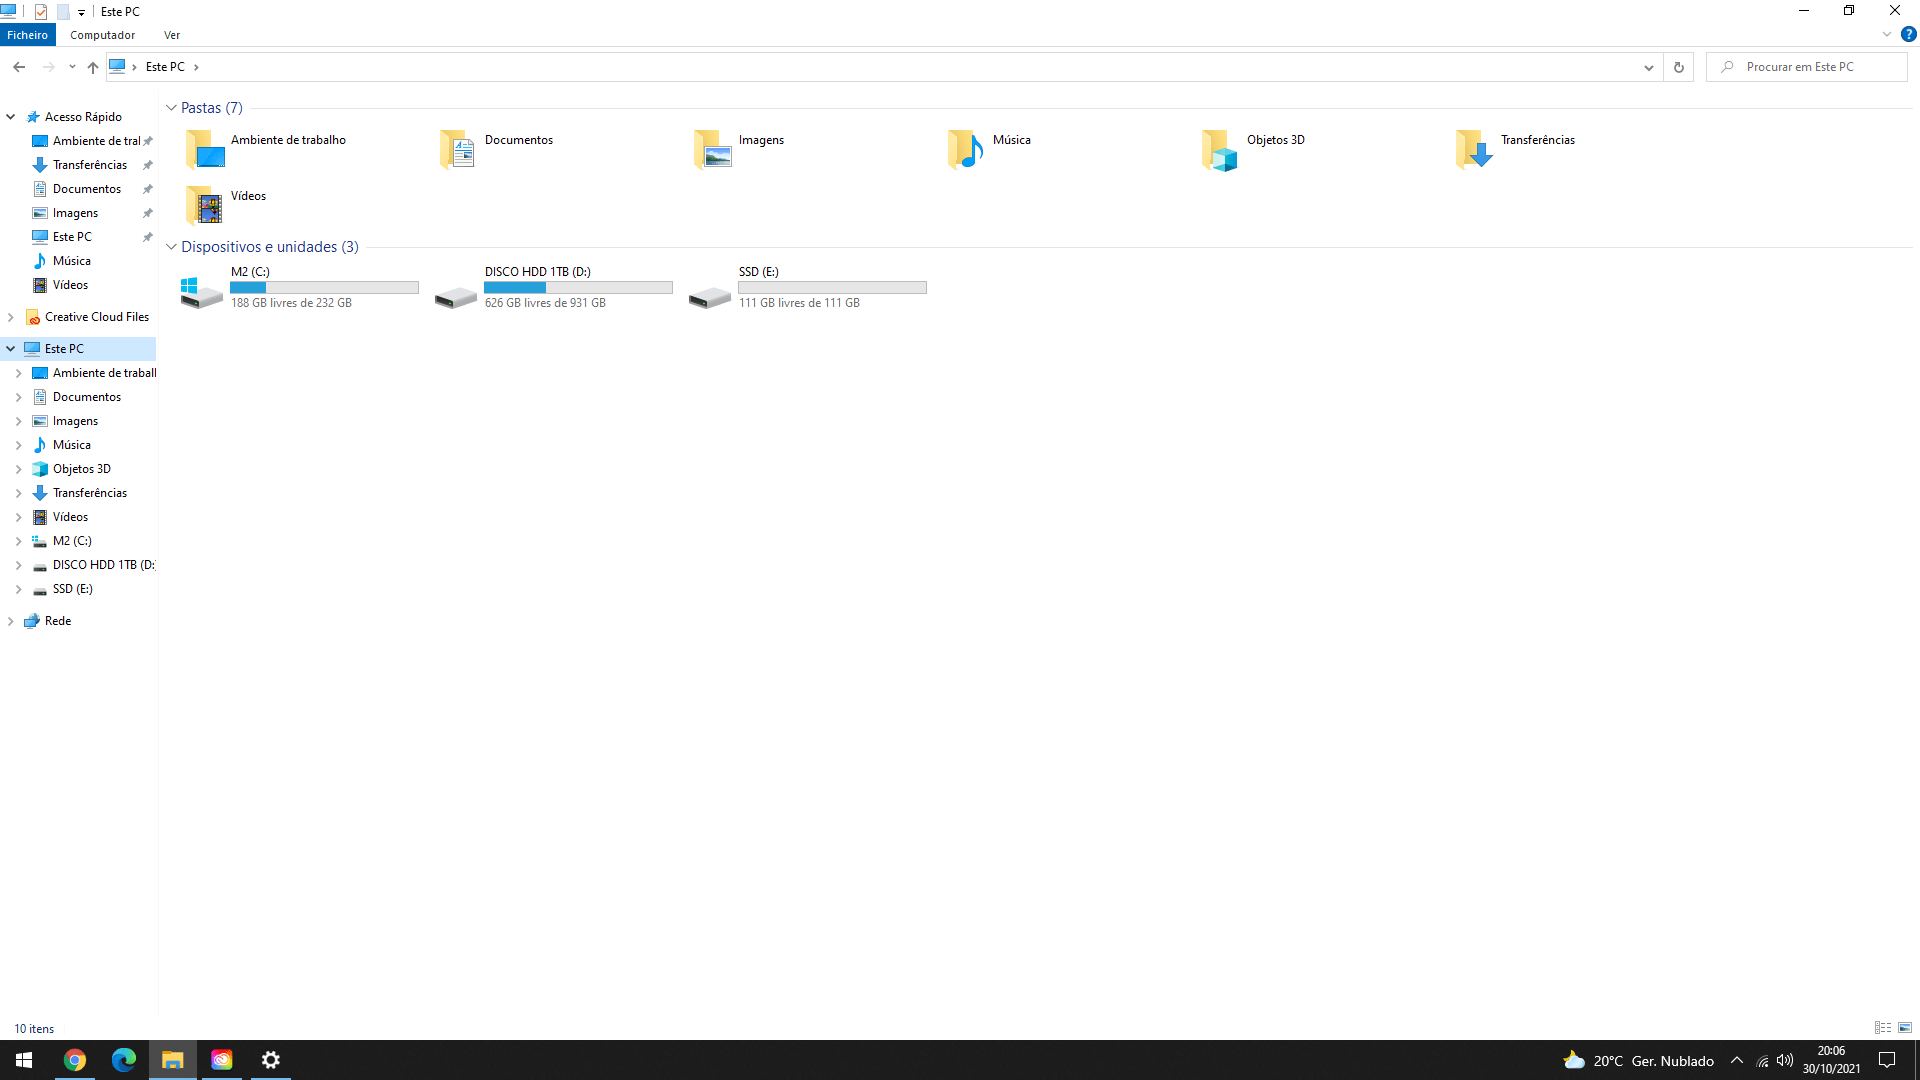Collapse the Pastas (7) section

point(171,107)
